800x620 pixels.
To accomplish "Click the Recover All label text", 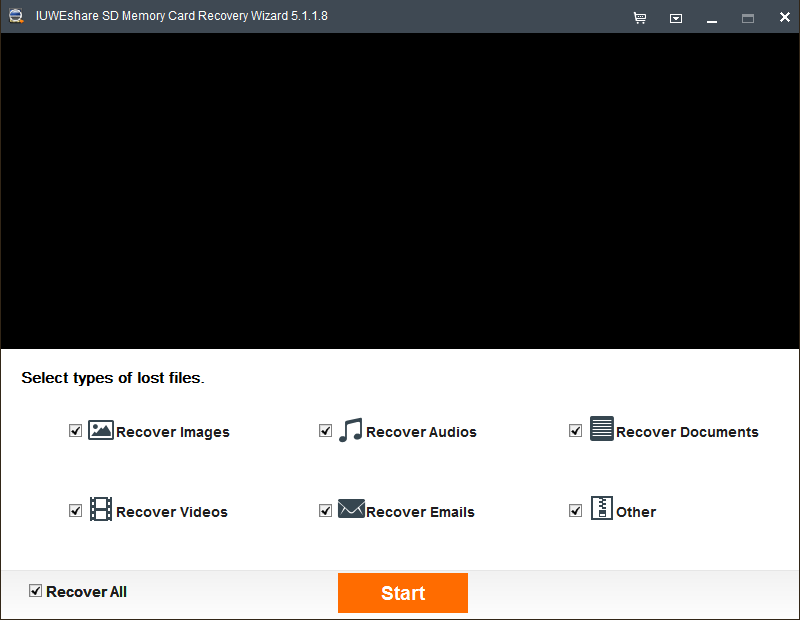I will tap(86, 591).
